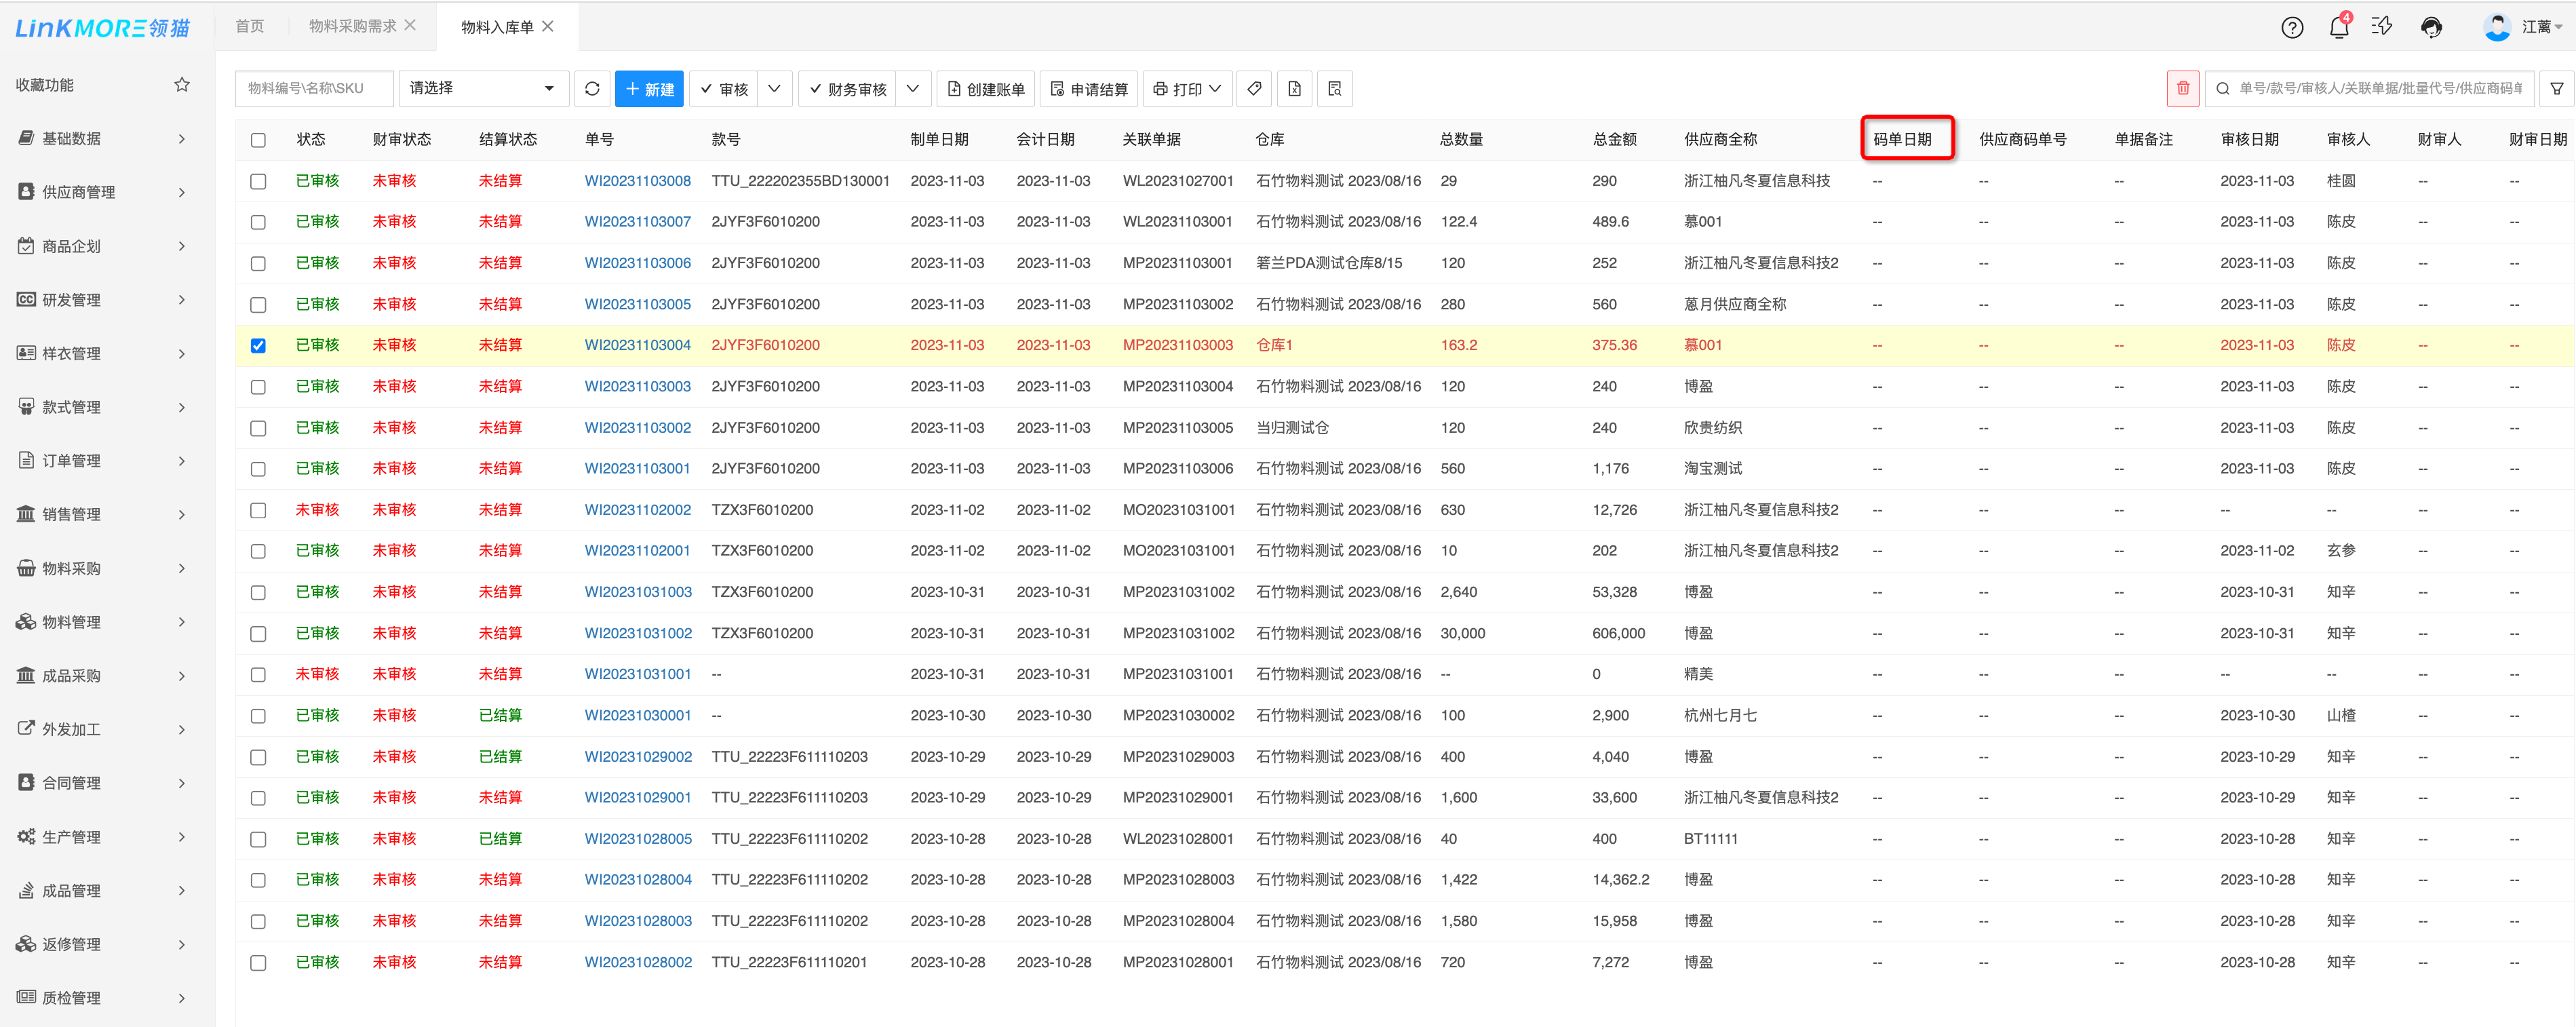2576x1027 pixels.
Task: Click the tag label icon button
Action: (x=1254, y=89)
